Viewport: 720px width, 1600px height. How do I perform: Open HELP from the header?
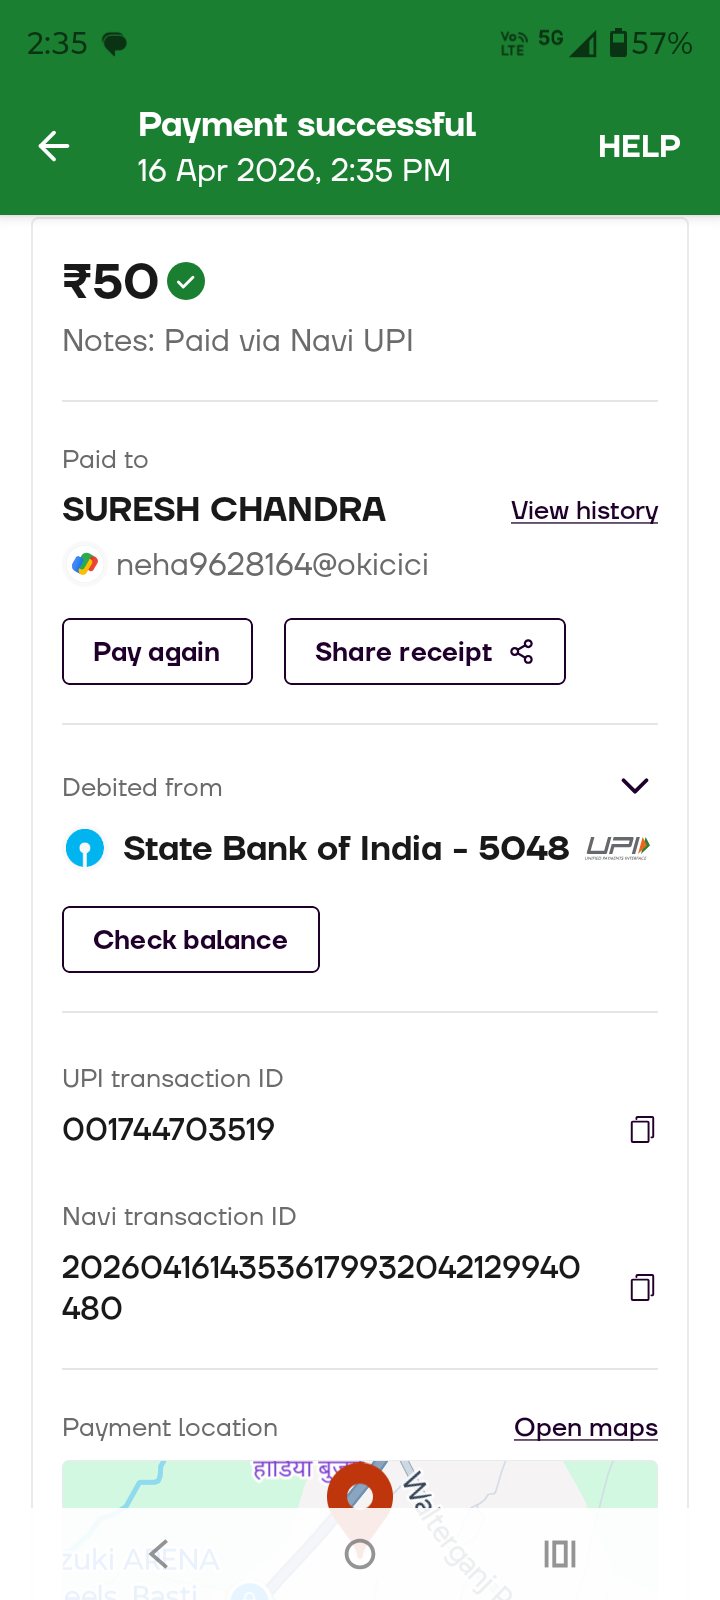639,146
